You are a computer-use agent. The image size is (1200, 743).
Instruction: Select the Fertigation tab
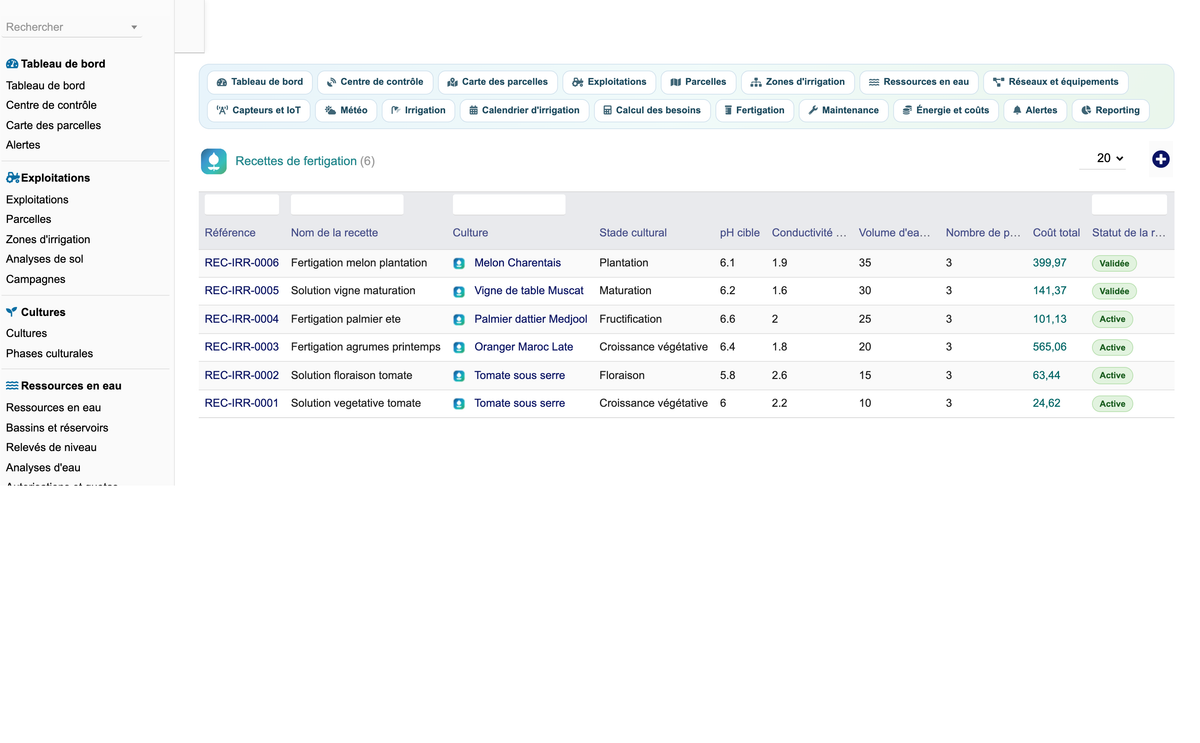pos(755,110)
